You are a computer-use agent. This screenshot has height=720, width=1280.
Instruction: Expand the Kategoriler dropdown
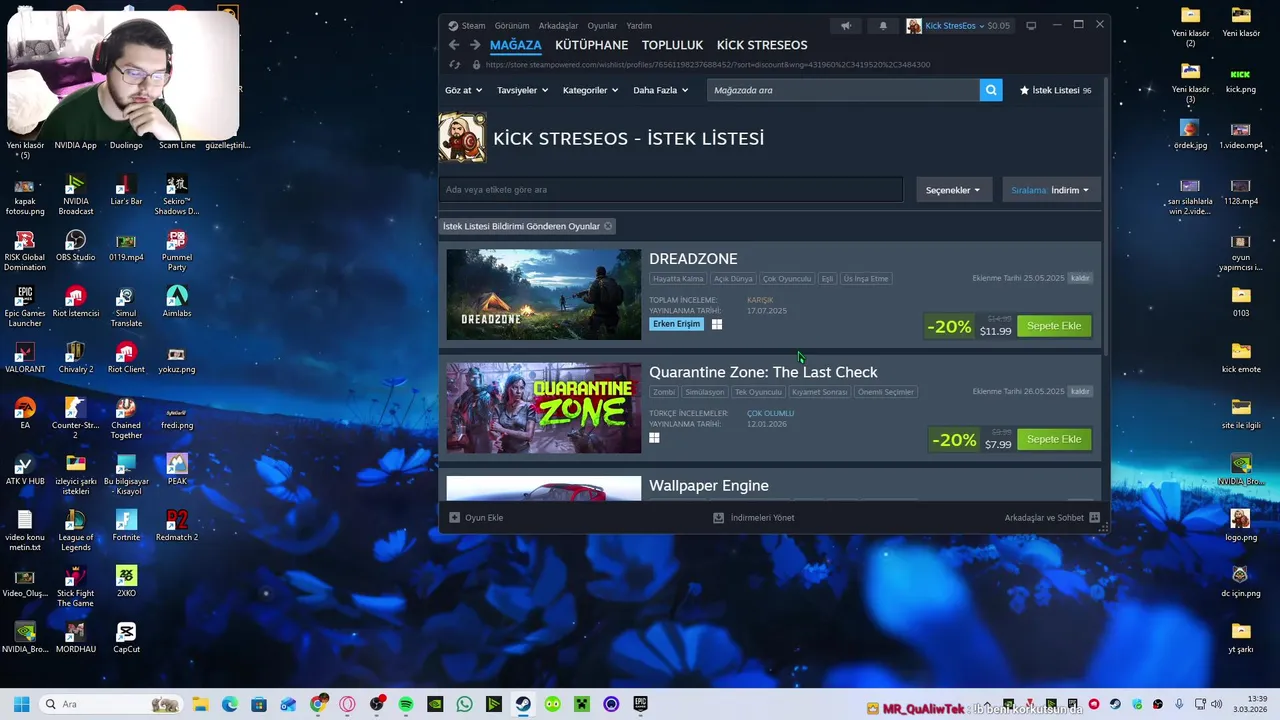[590, 90]
